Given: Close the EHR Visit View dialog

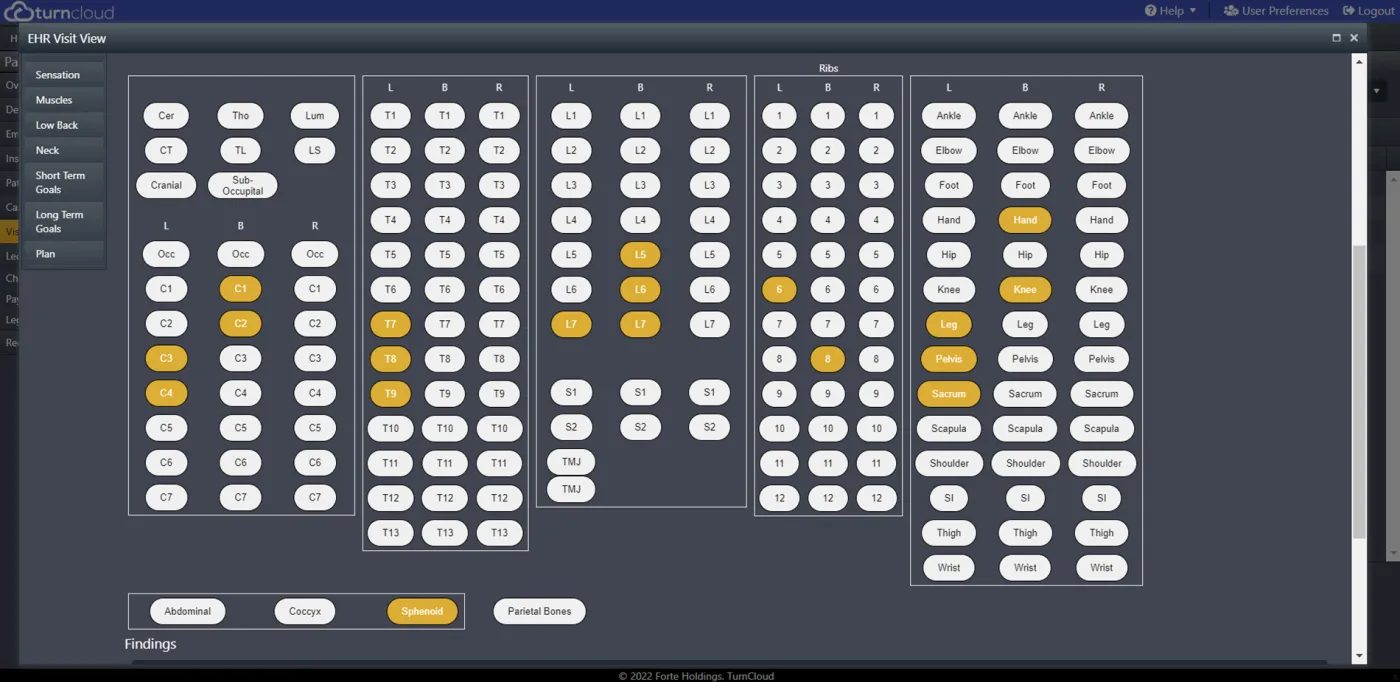Looking at the screenshot, I should [x=1354, y=38].
